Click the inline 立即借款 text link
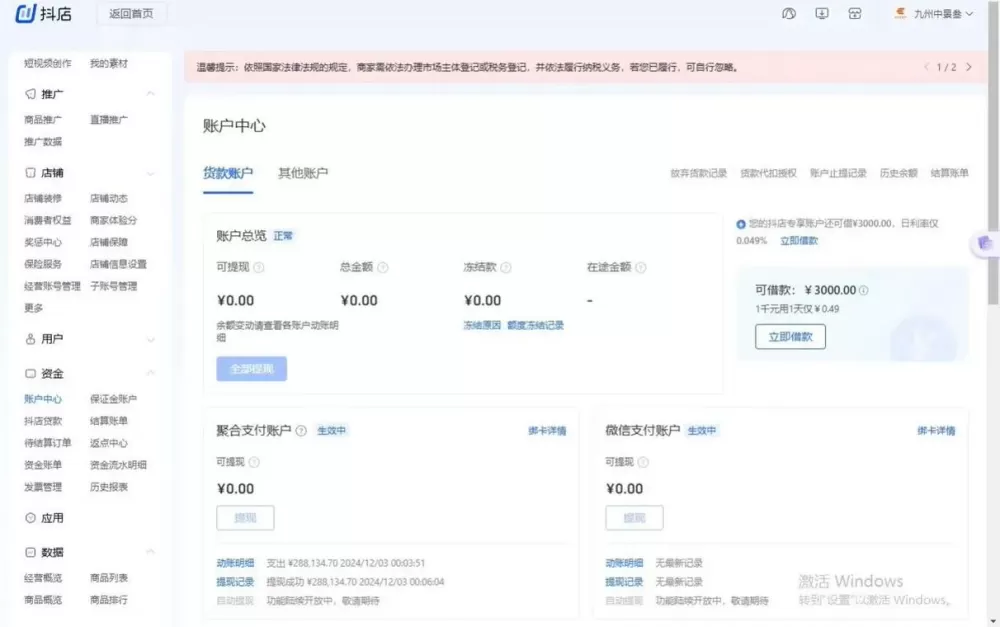 [x=798, y=241]
